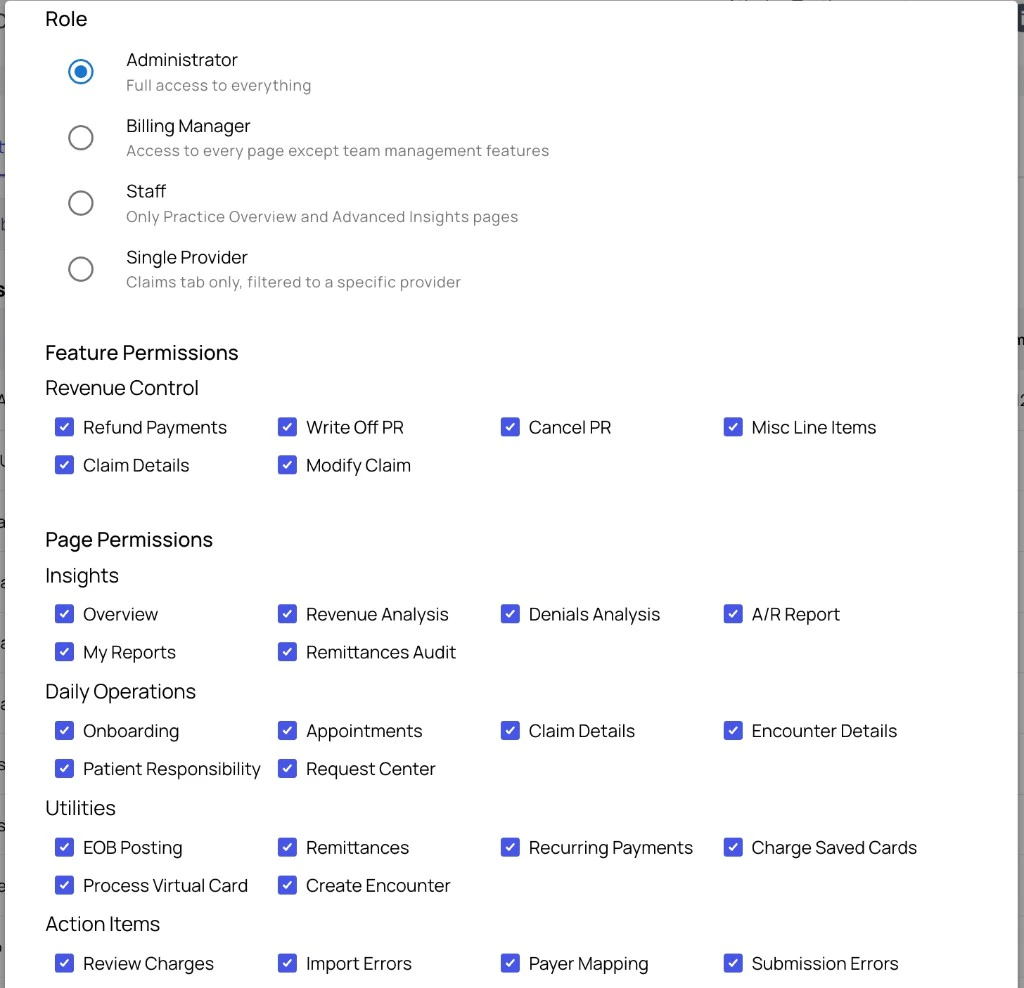
Task: Disable Misc Line Items
Action: pyautogui.click(x=733, y=426)
